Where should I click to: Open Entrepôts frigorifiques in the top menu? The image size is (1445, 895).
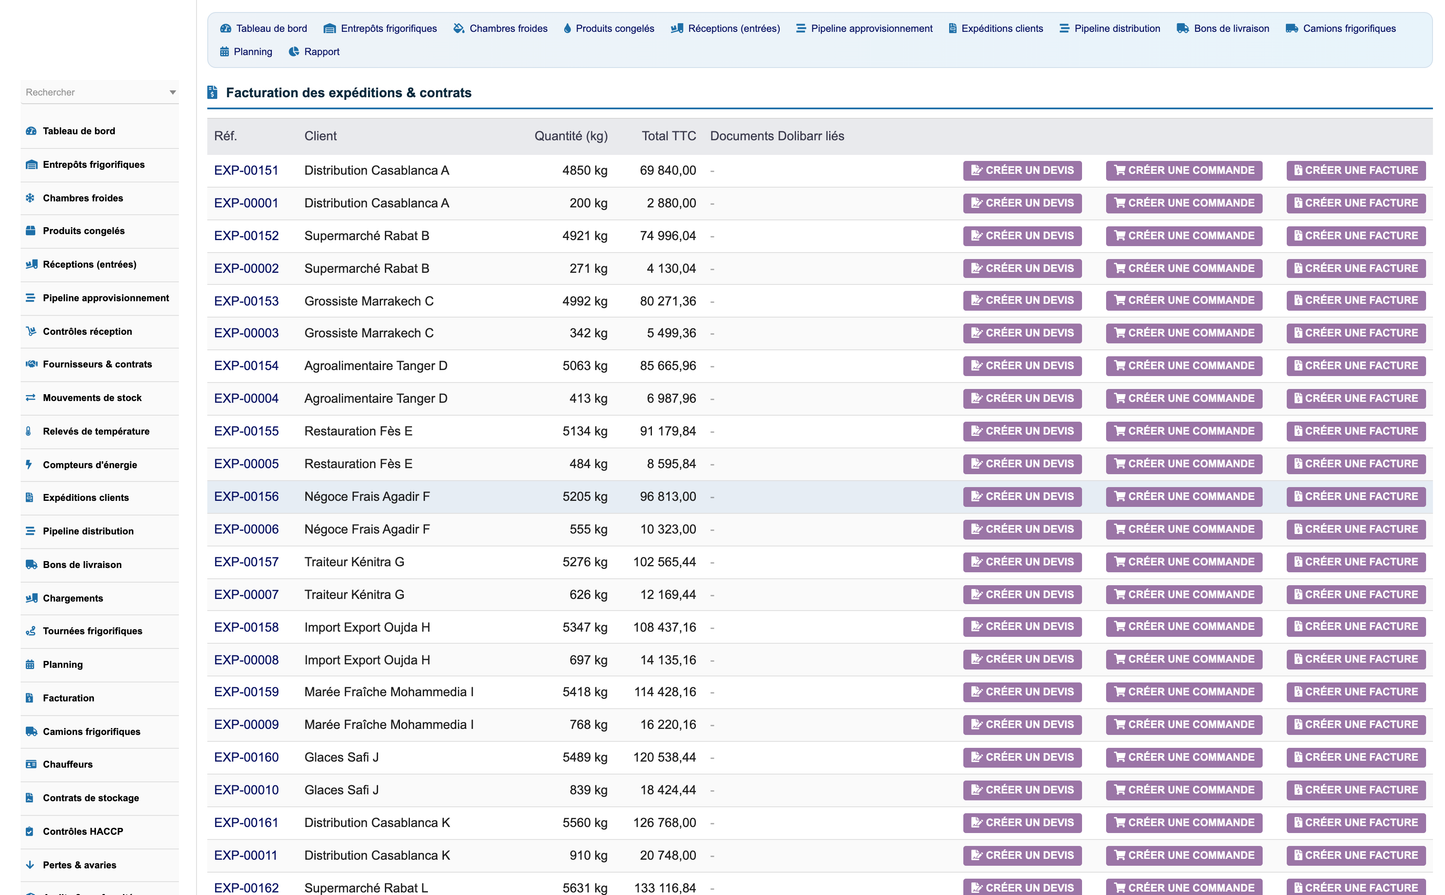pyautogui.click(x=380, y=28)
